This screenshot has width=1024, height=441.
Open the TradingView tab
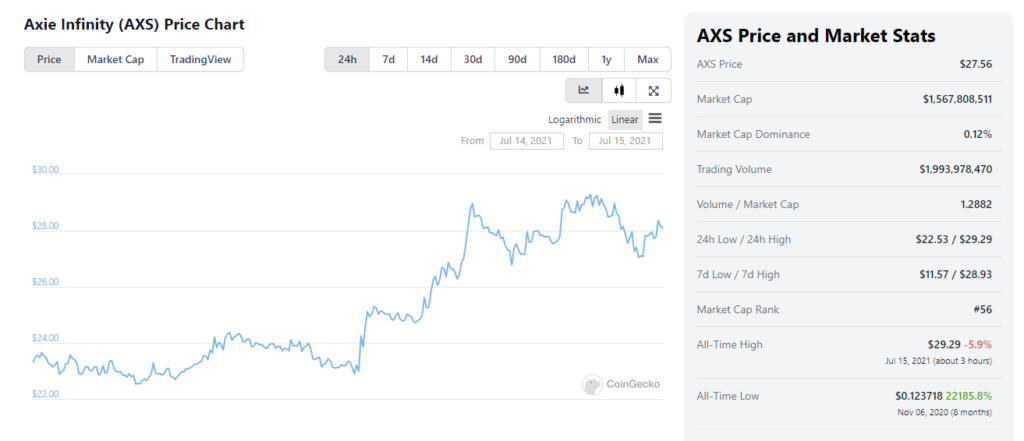pyautogui.click(x=200, y=59)
